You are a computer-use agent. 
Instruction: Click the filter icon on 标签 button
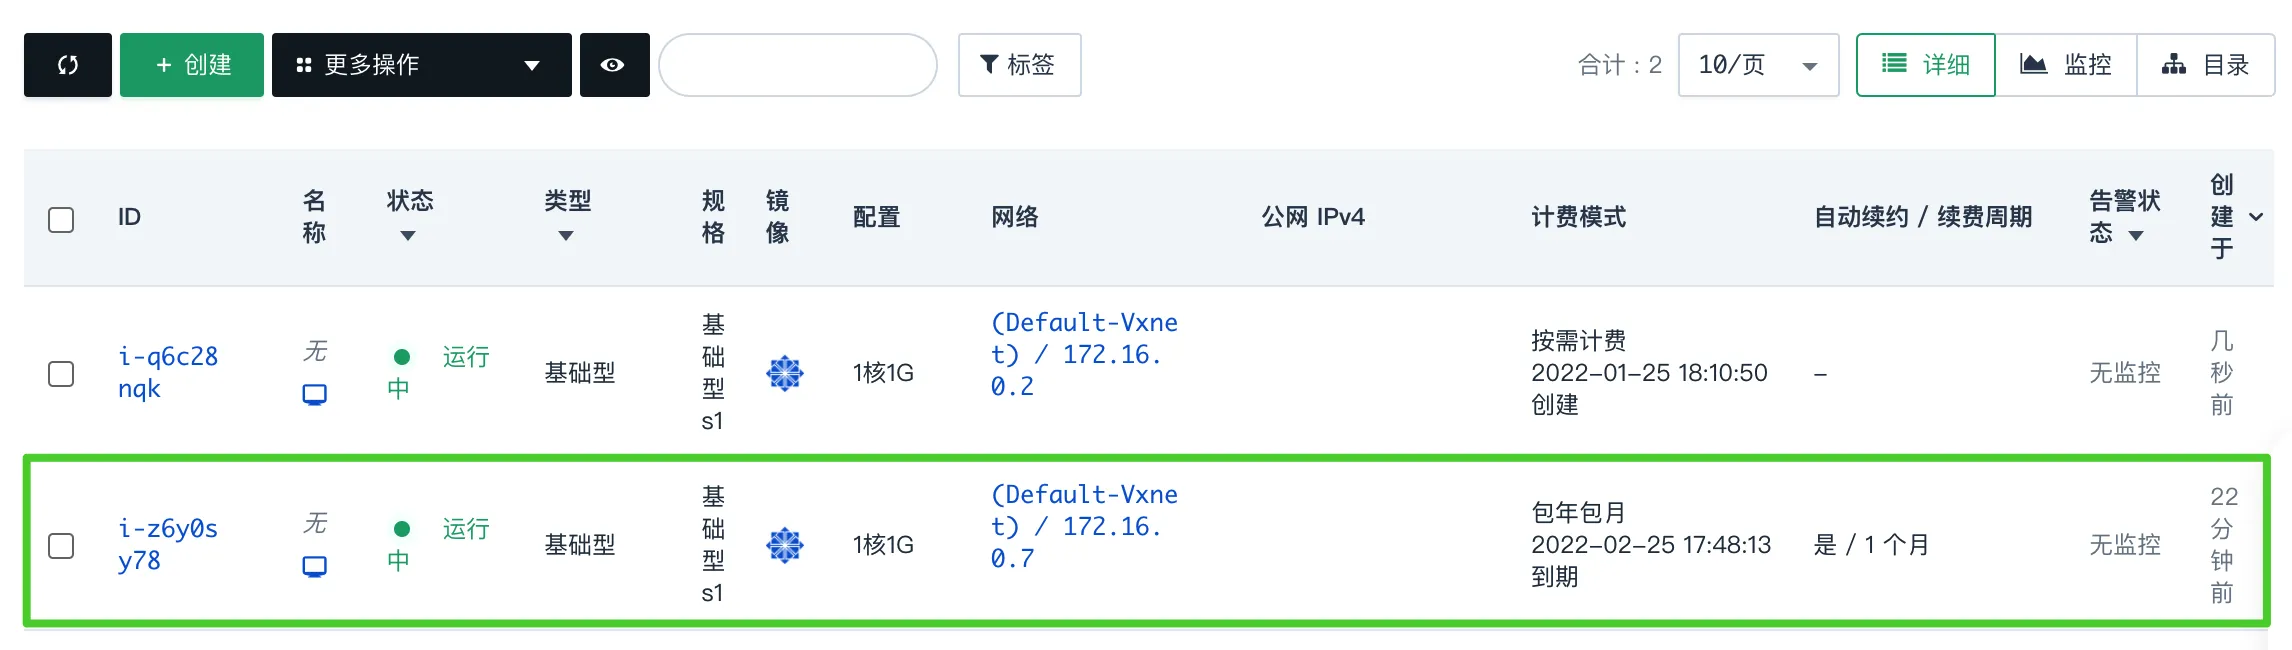coord(989,65)
